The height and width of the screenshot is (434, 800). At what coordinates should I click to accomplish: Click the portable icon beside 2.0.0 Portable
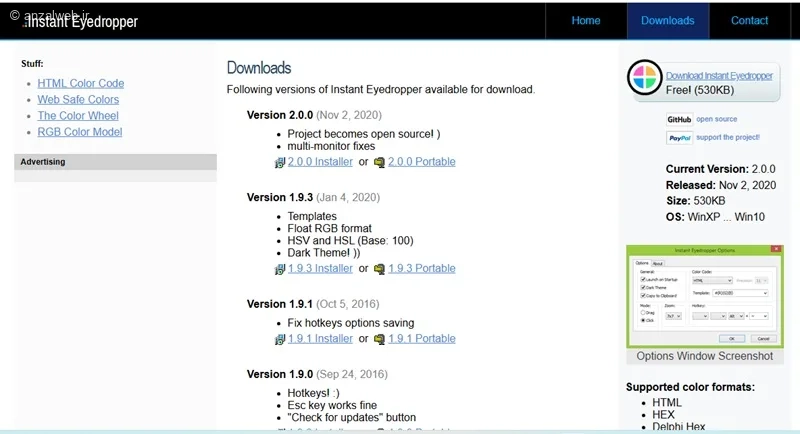pos(379,162)
